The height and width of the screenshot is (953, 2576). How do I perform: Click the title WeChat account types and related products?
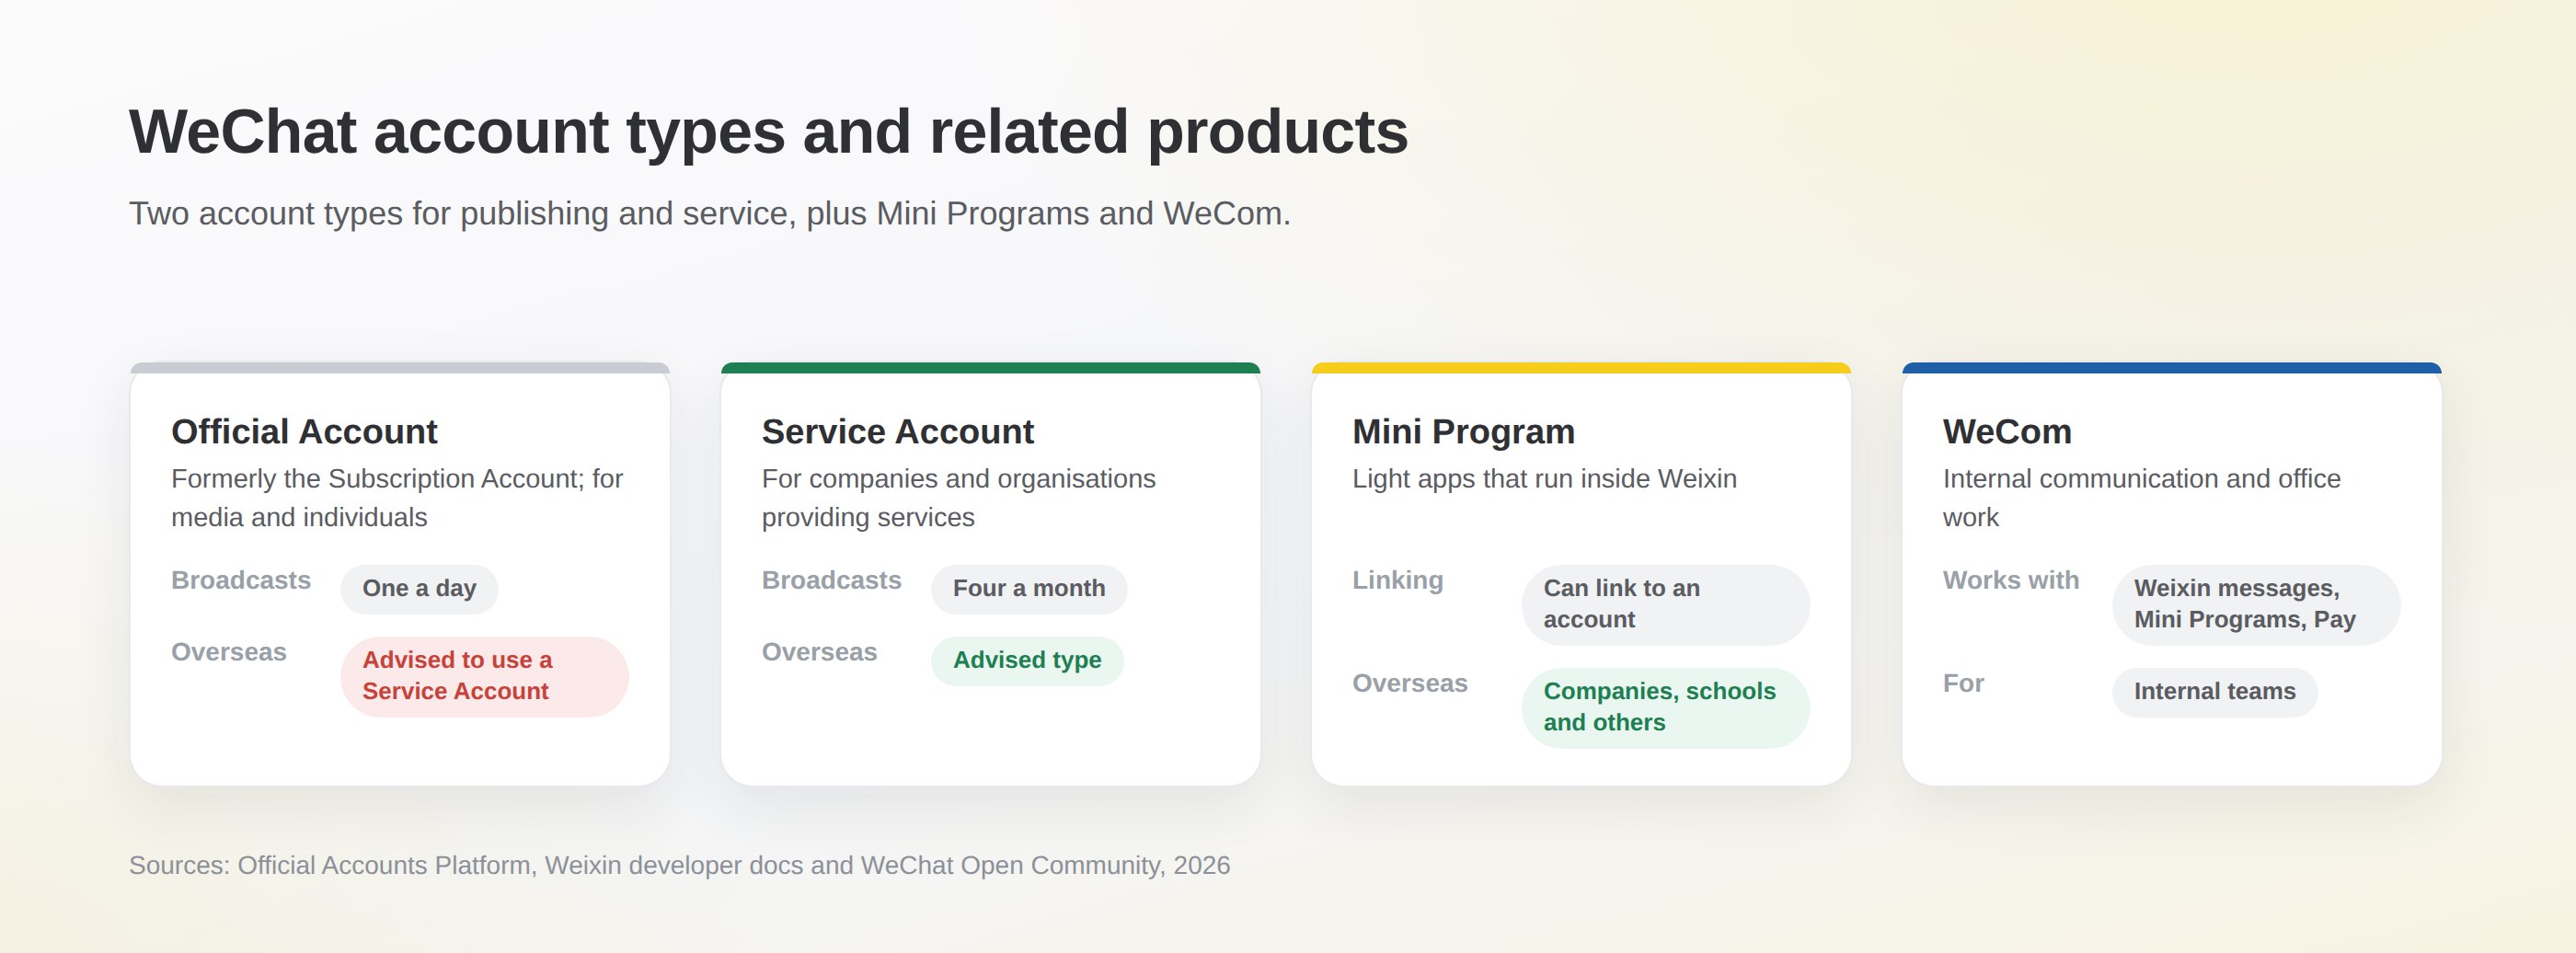point(768,131)
